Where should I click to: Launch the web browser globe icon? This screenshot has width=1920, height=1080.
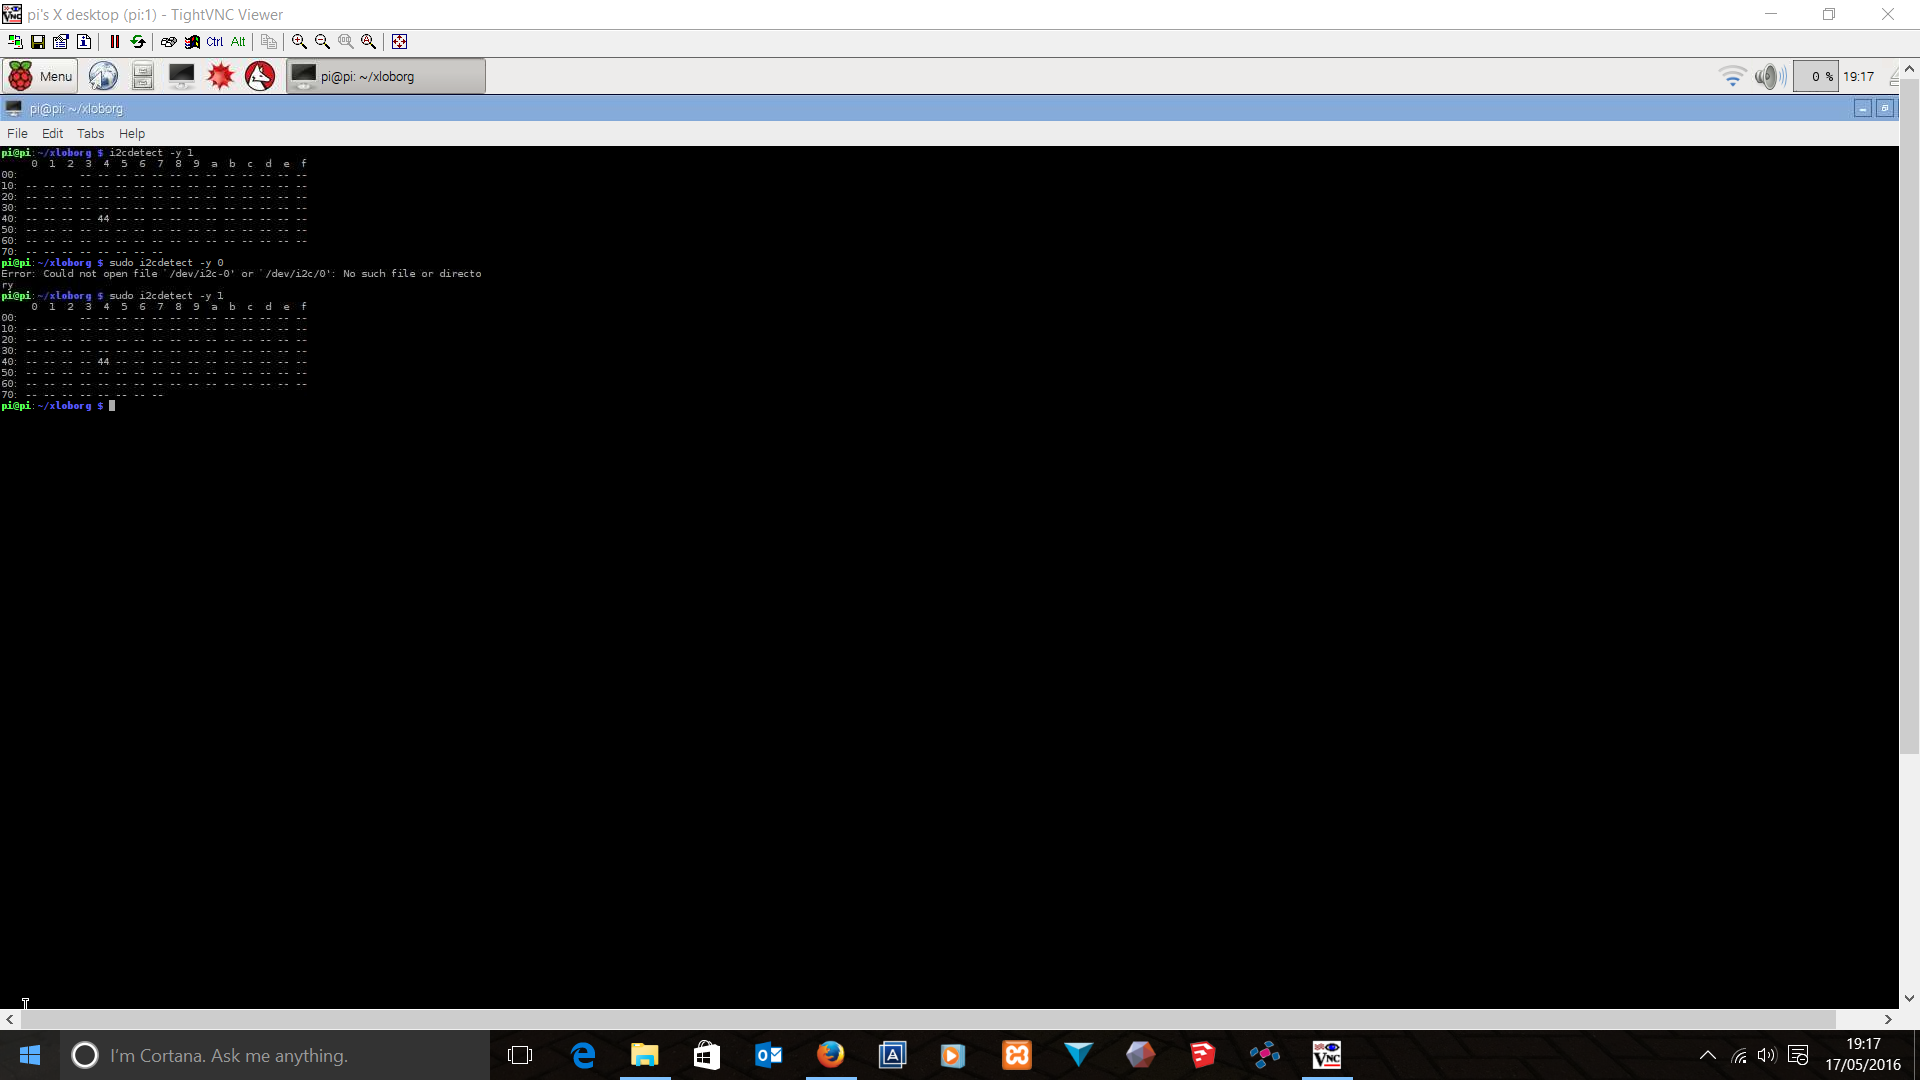click(103, 76)
